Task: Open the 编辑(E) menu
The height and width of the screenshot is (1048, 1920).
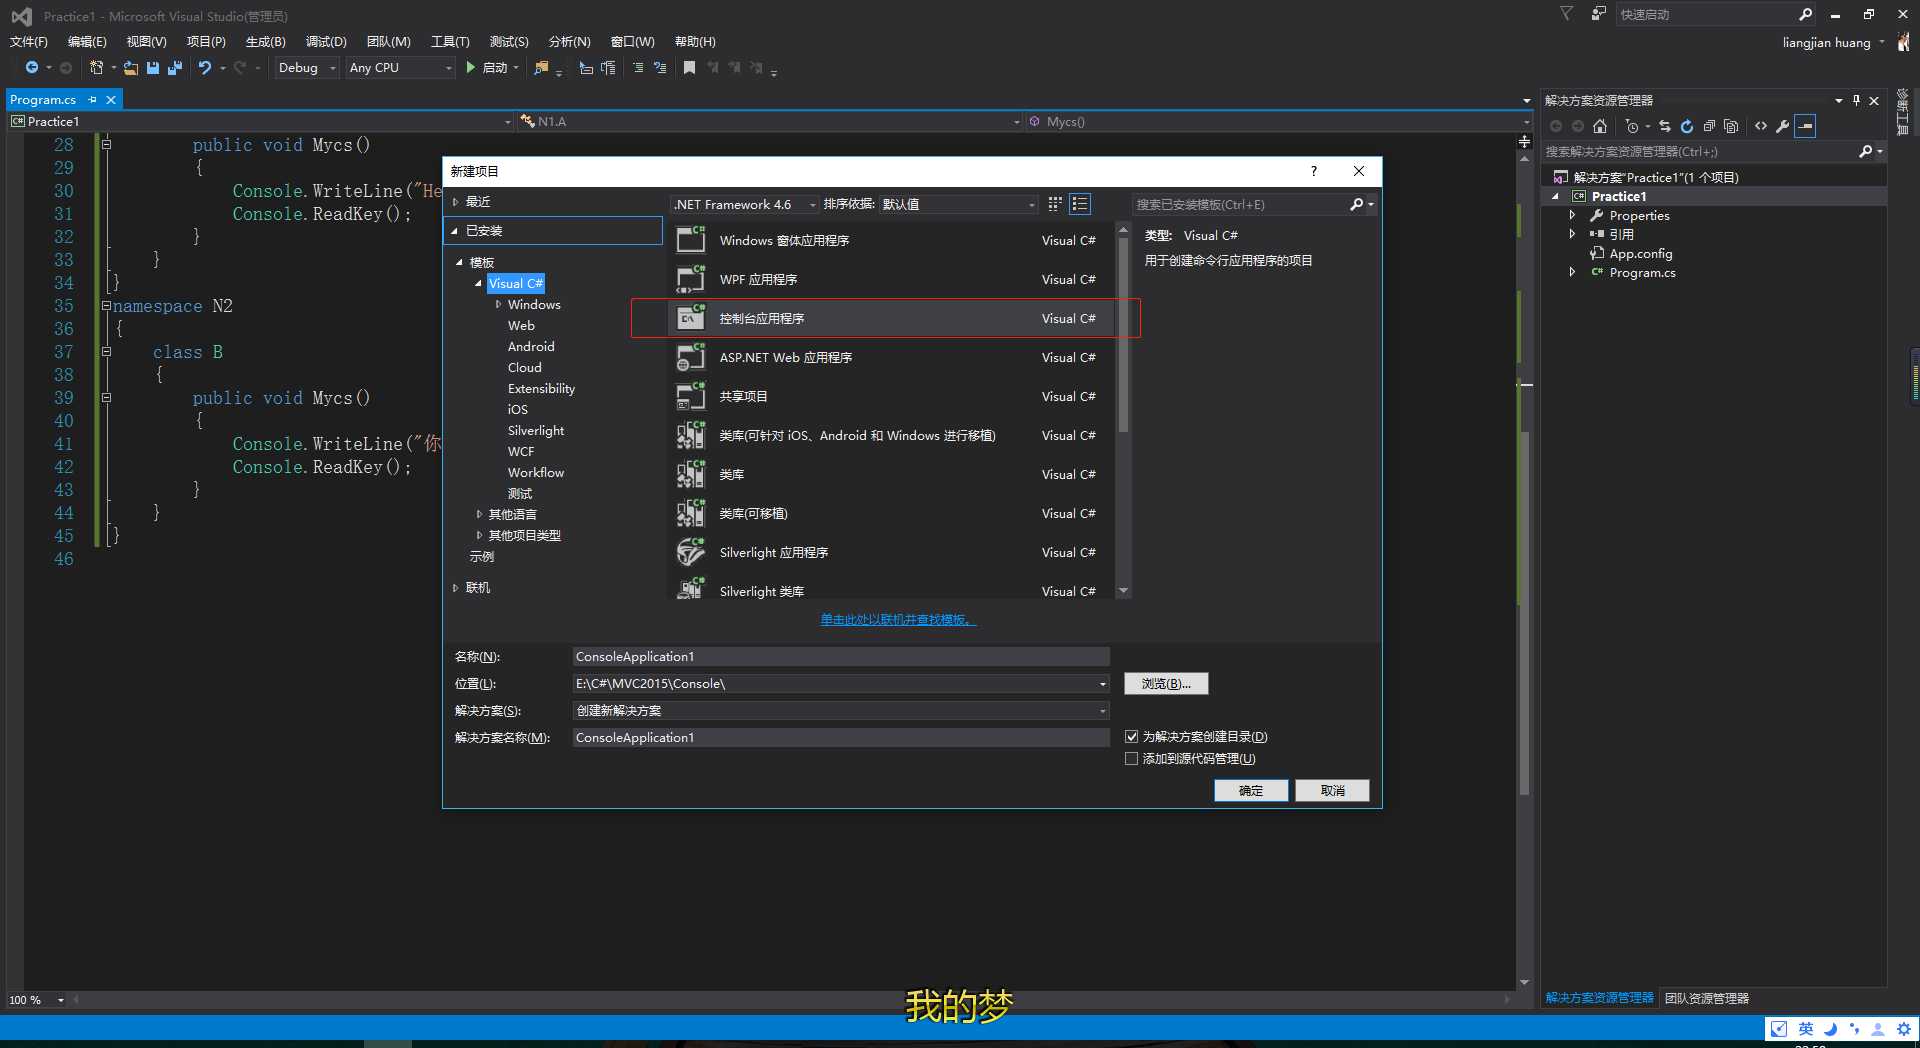Action: 87,41
